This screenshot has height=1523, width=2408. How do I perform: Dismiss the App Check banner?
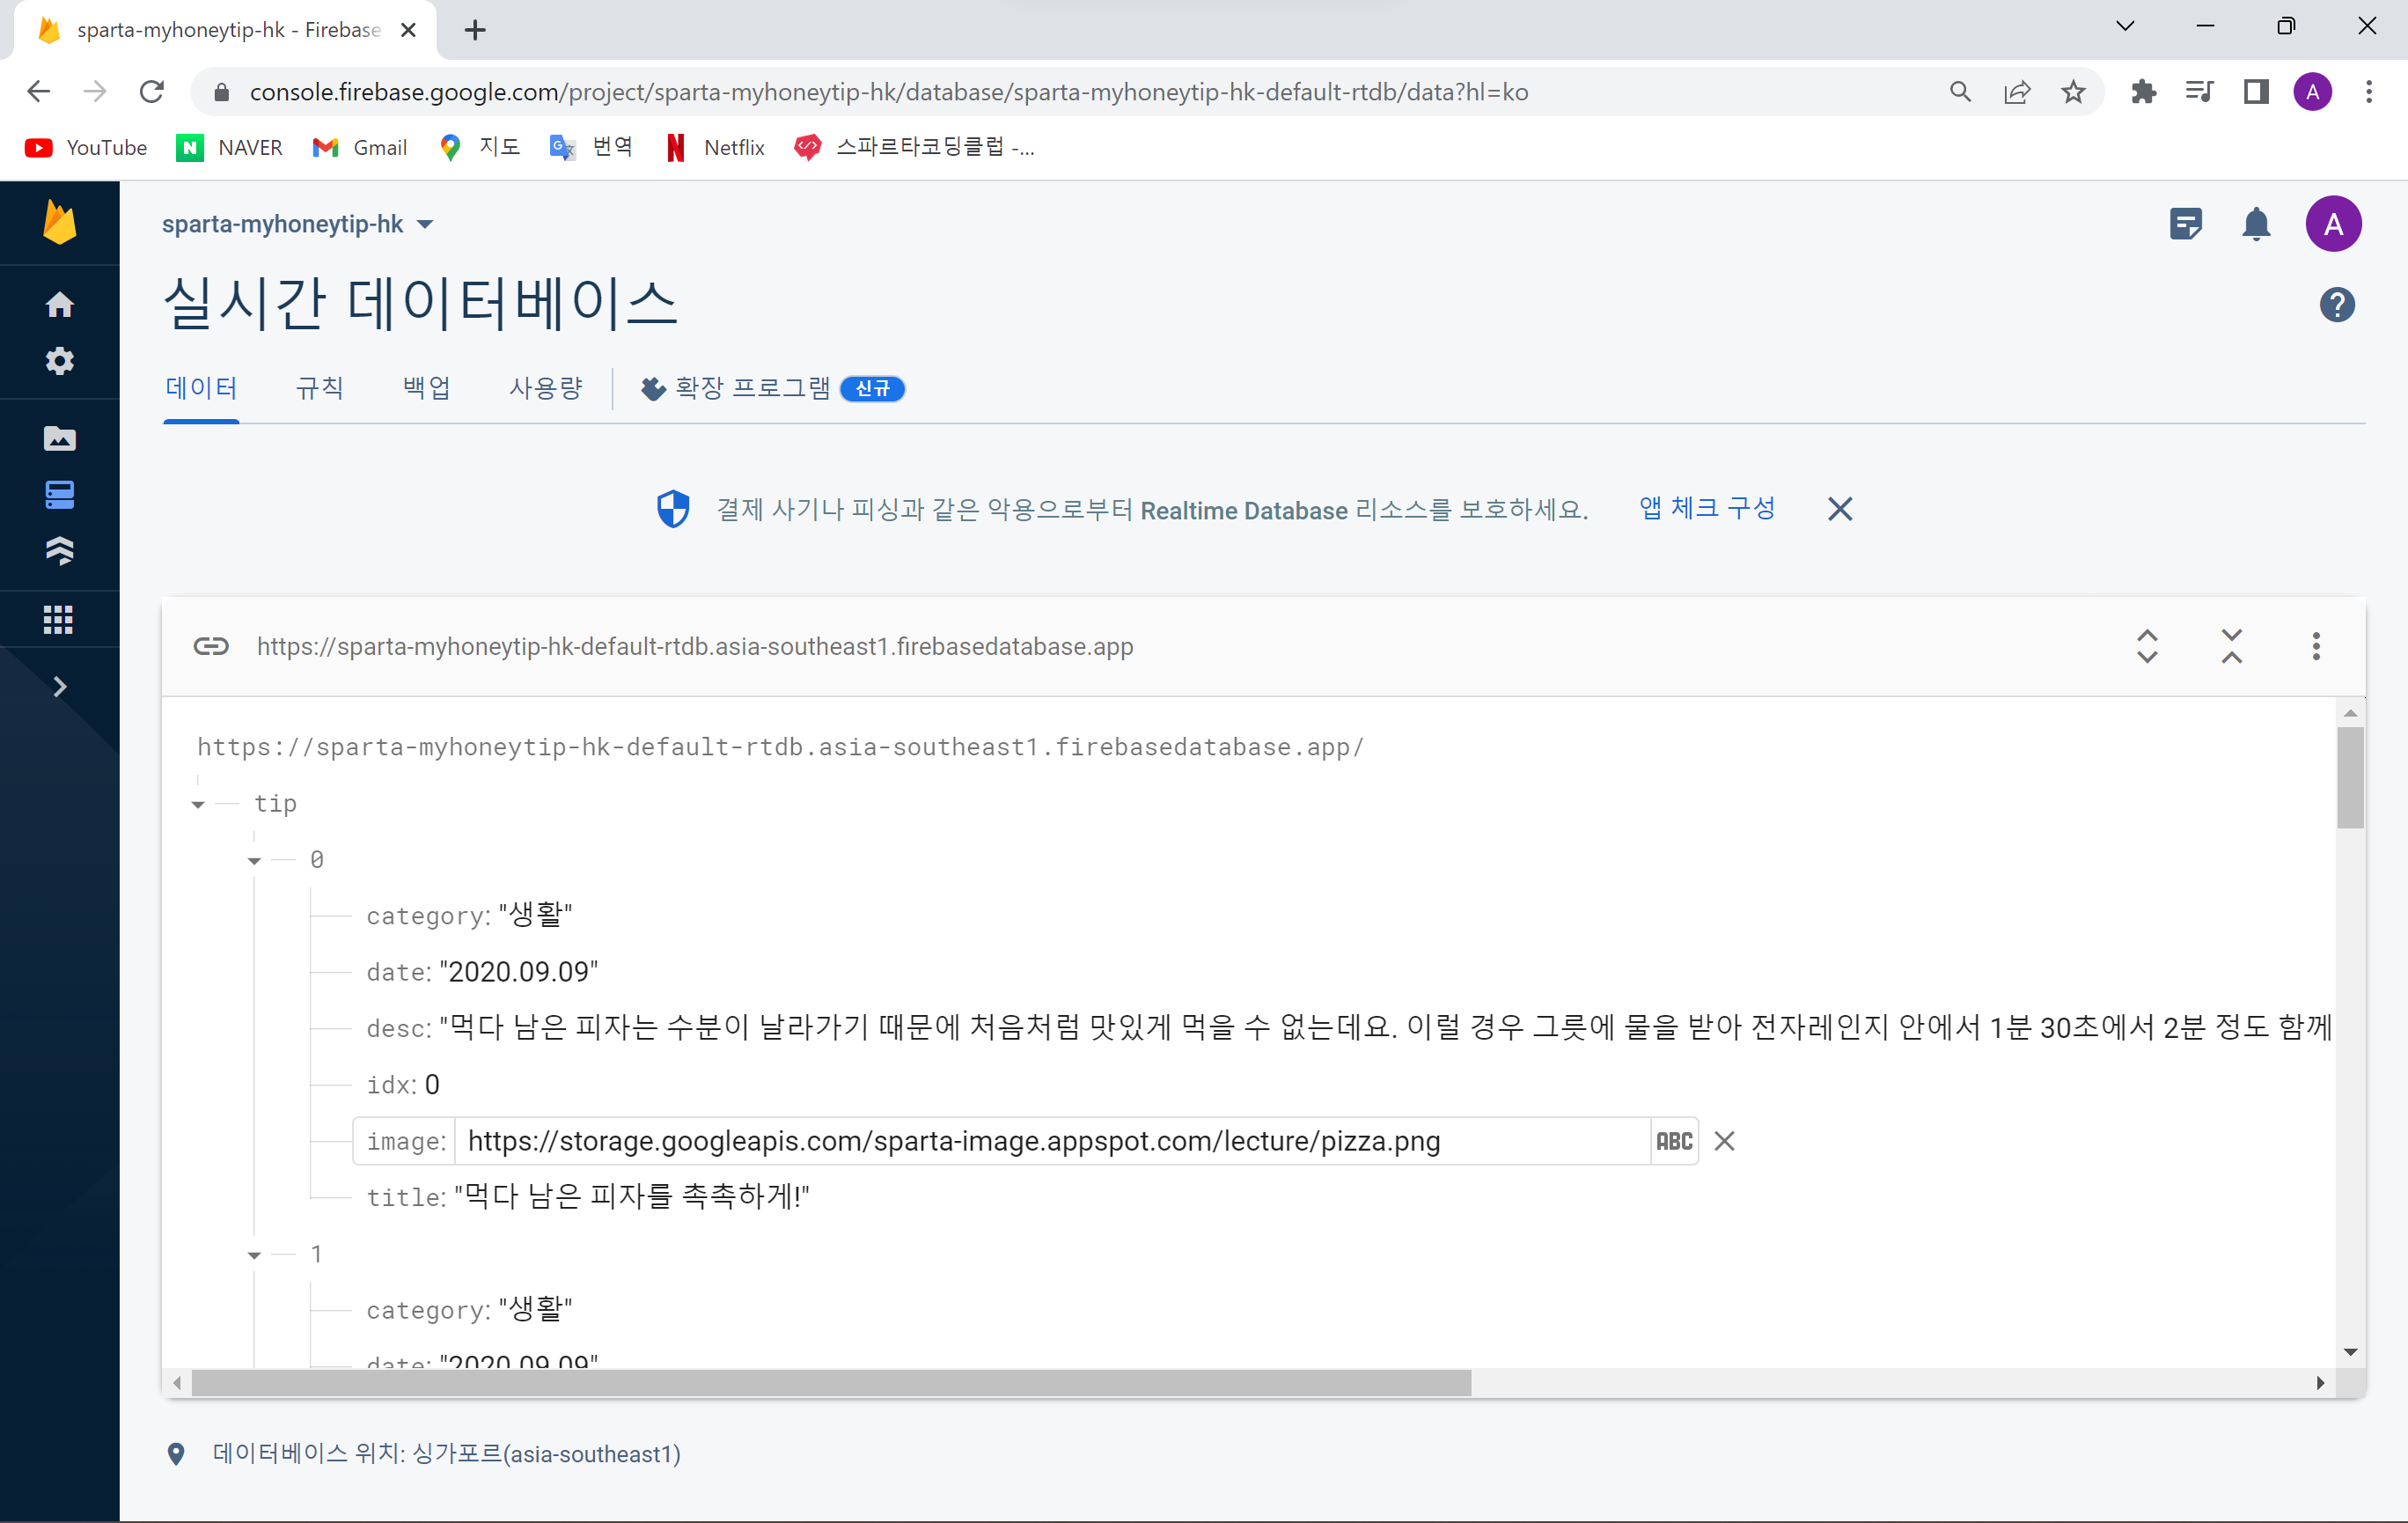1839,509
